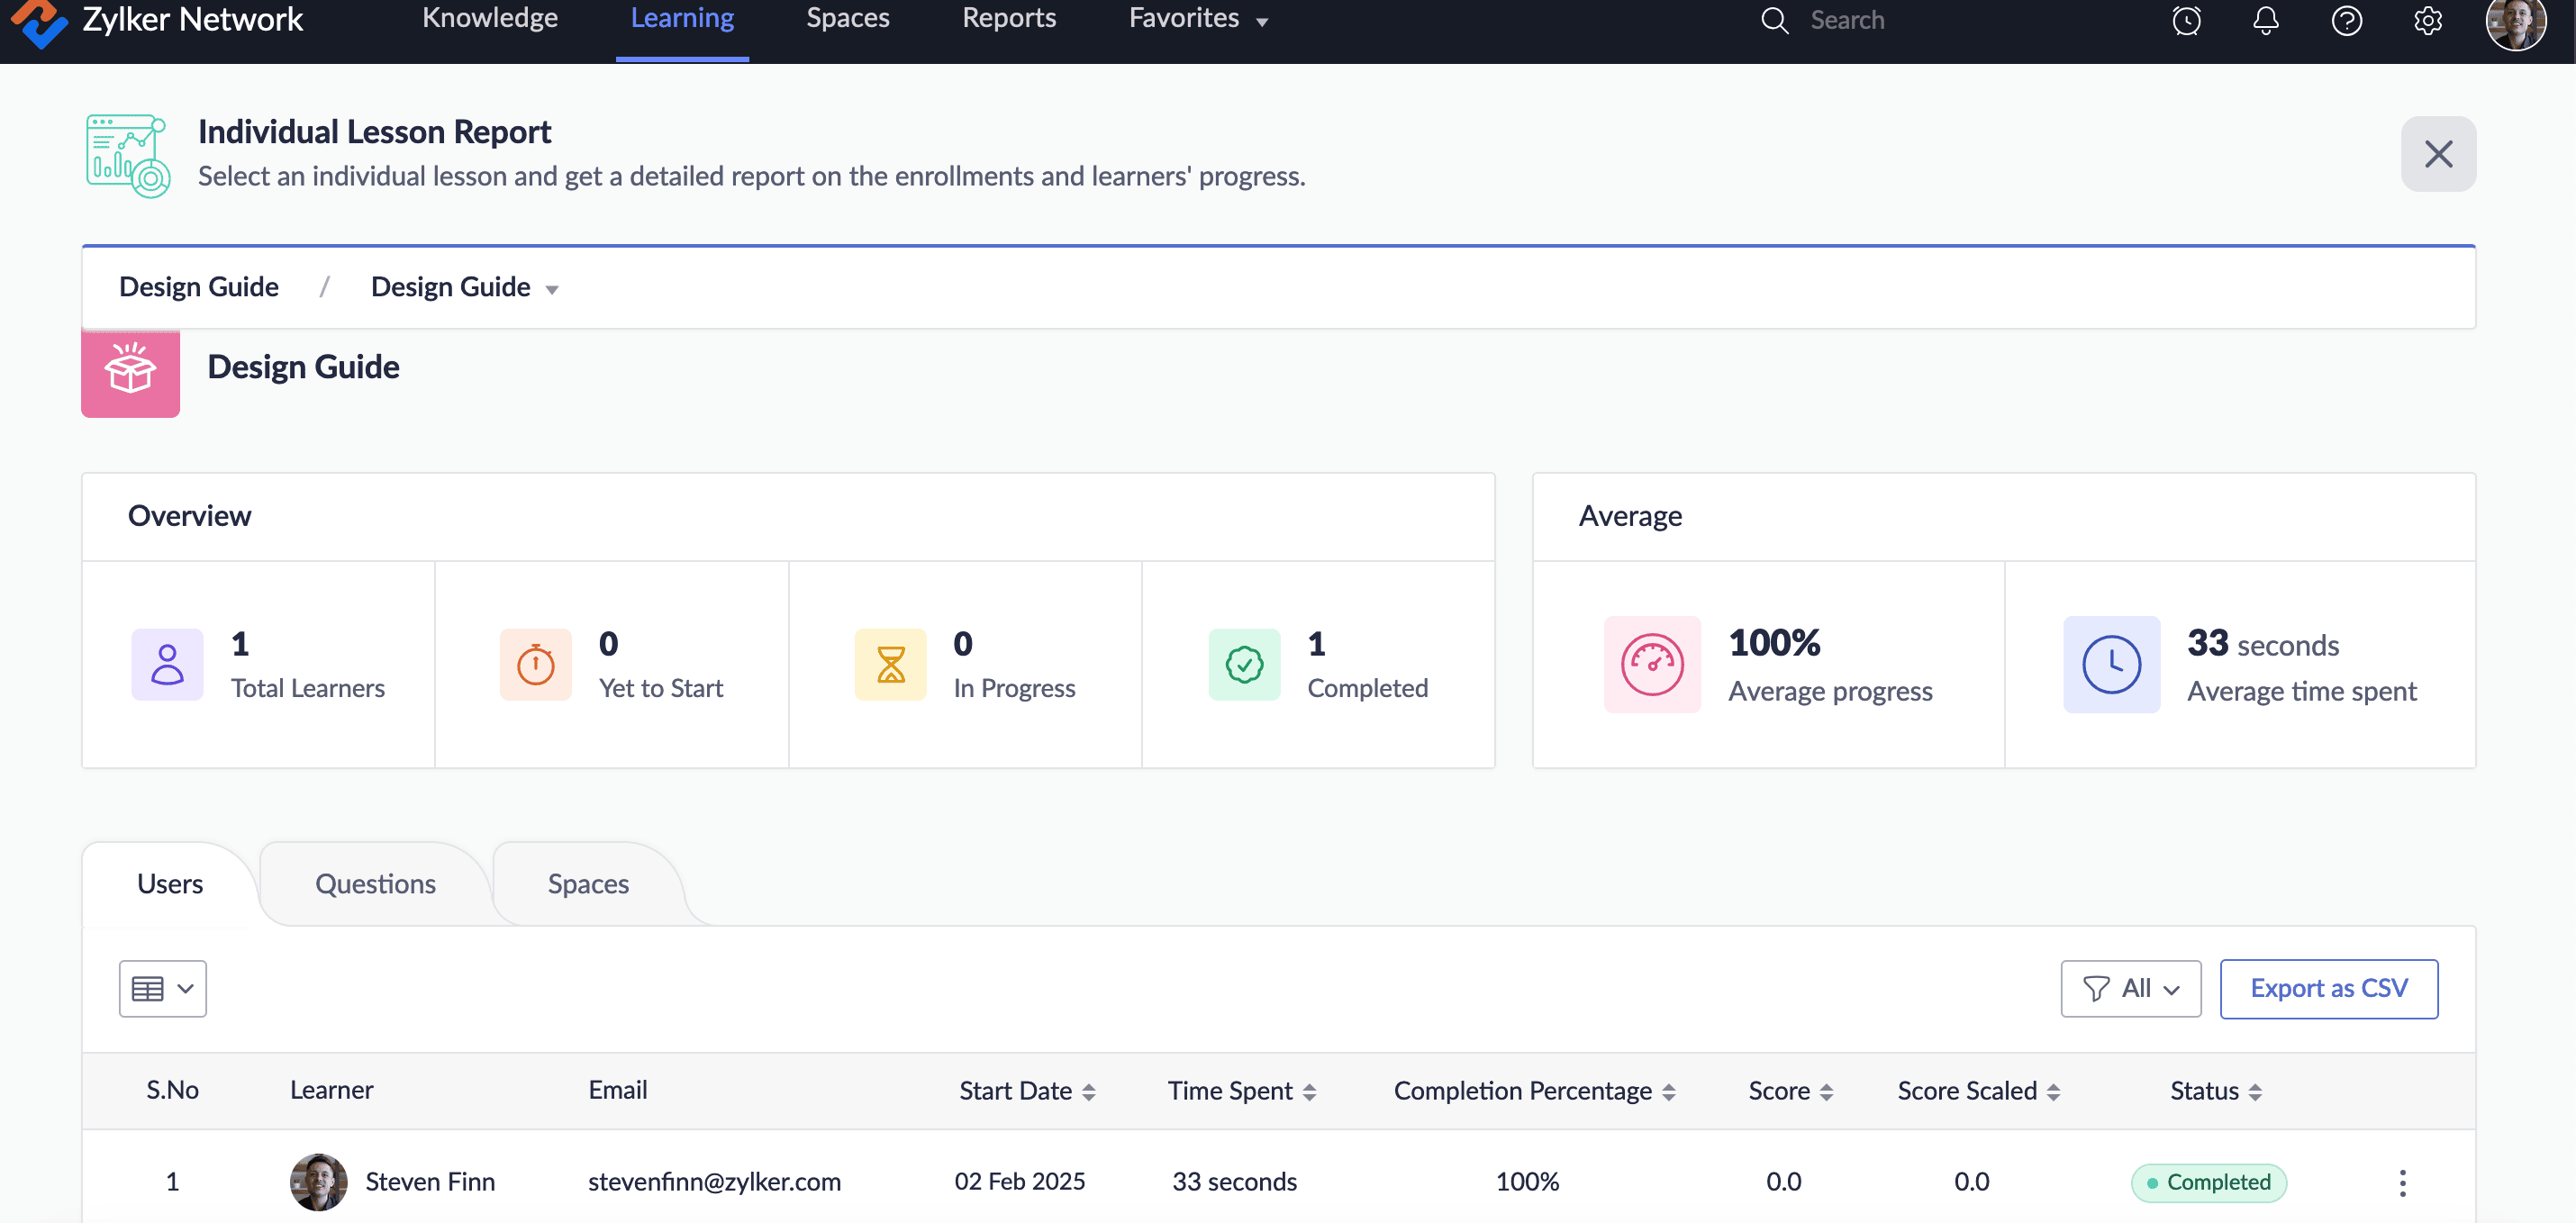Sort the table by Start Date
This screenshot has height=1223, width=2576.
pos(1089,1091)
